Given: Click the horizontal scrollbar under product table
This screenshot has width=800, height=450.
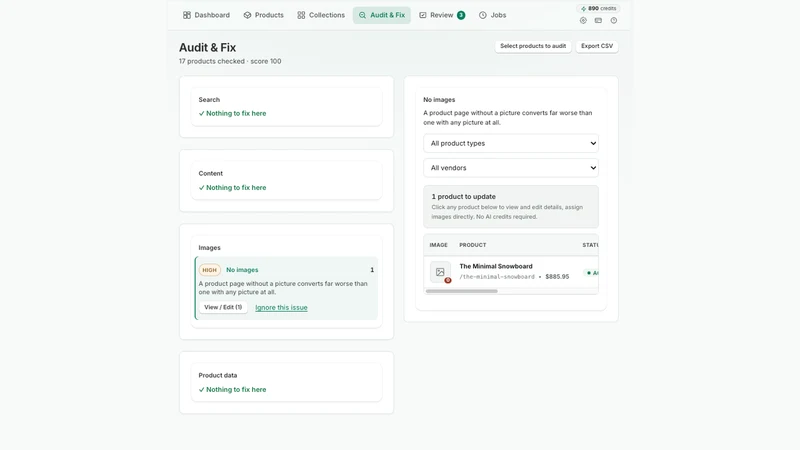Looking at the screenshot, I should click(x=461, y=291).
